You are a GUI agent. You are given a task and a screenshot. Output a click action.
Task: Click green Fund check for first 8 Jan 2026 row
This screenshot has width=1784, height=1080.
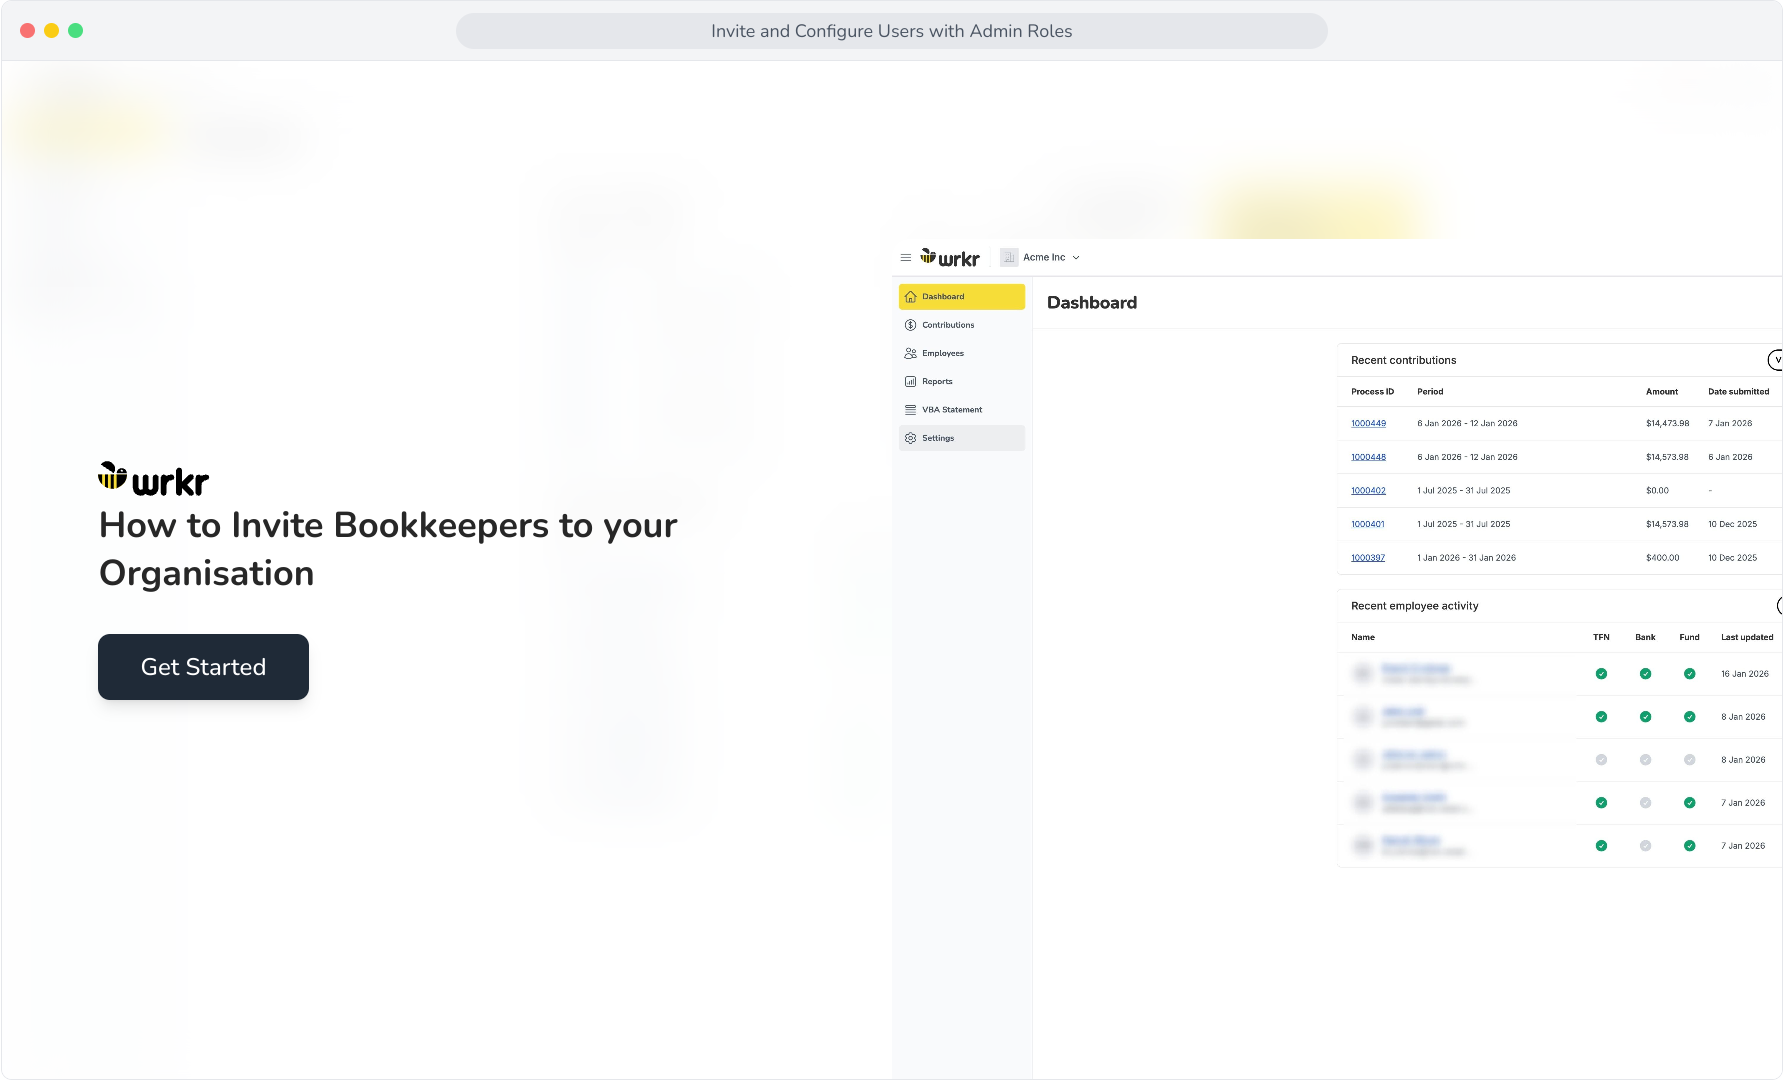click(1689, 717)
